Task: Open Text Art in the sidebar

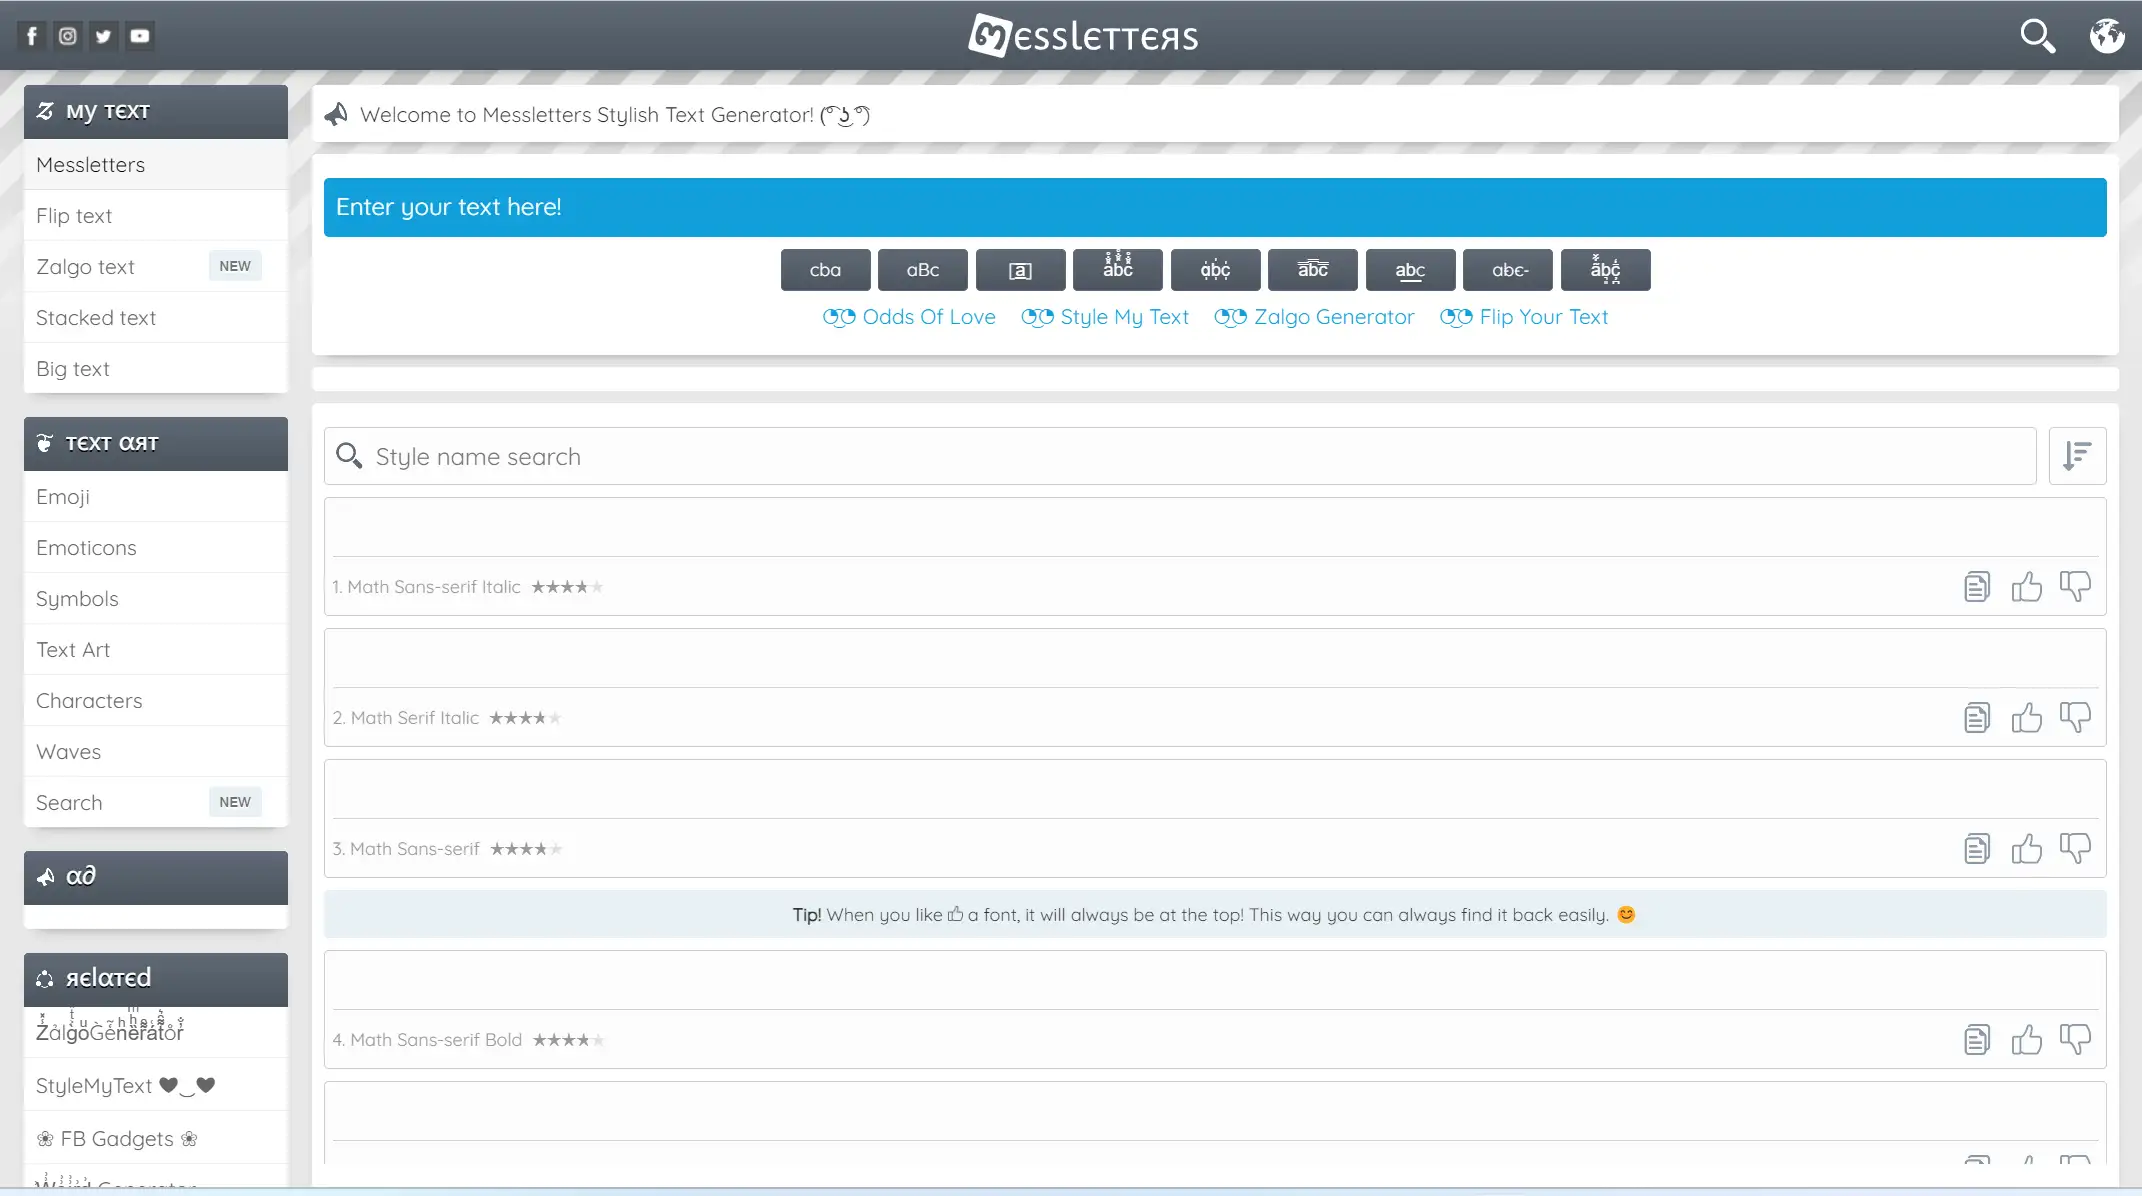Action: [156, 650]
